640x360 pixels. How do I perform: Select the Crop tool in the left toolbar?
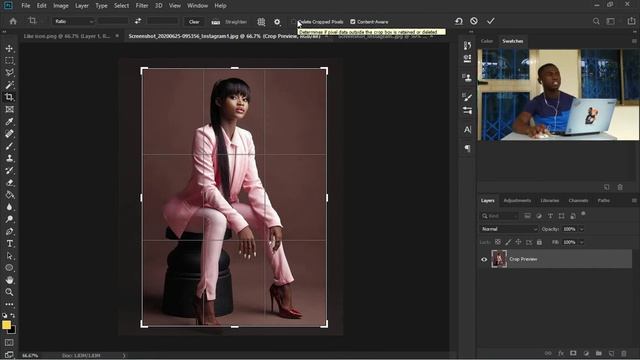point(9,97)
